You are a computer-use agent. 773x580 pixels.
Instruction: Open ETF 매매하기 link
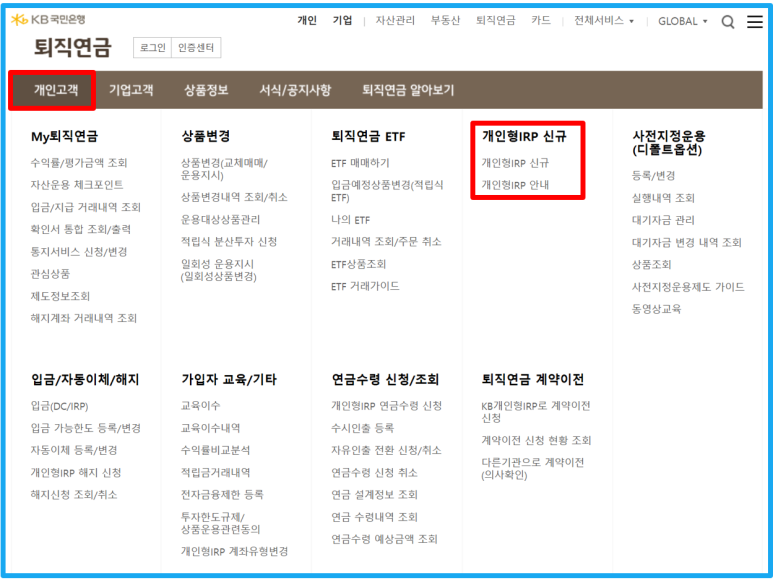click(360, 163)
